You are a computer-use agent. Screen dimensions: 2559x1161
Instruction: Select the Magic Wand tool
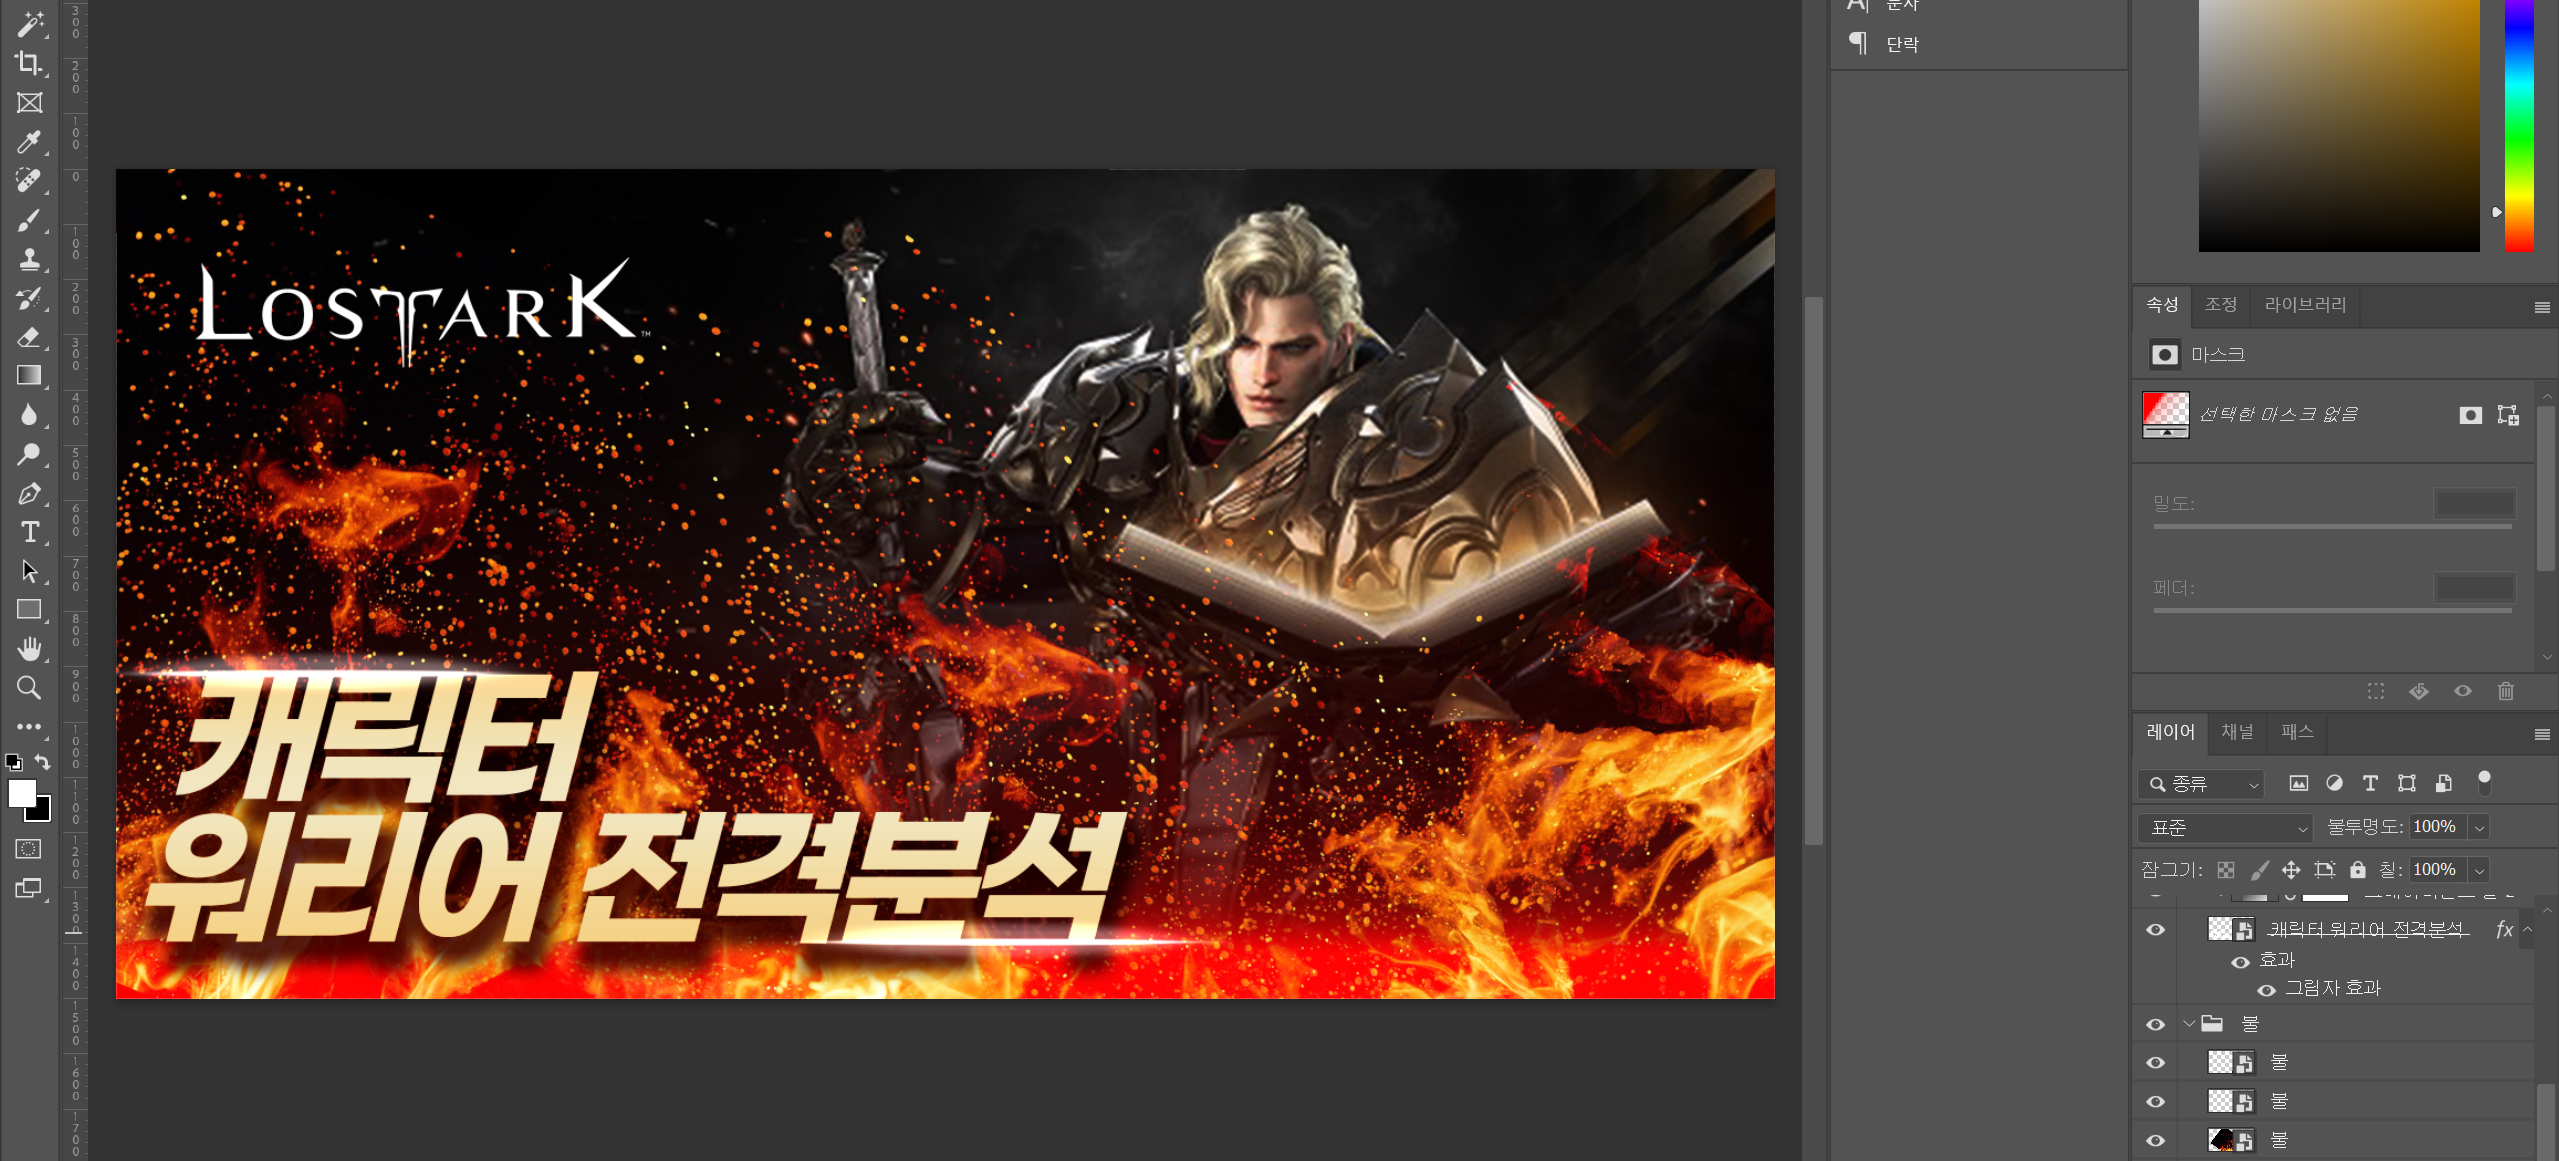(x=30, y=23)
